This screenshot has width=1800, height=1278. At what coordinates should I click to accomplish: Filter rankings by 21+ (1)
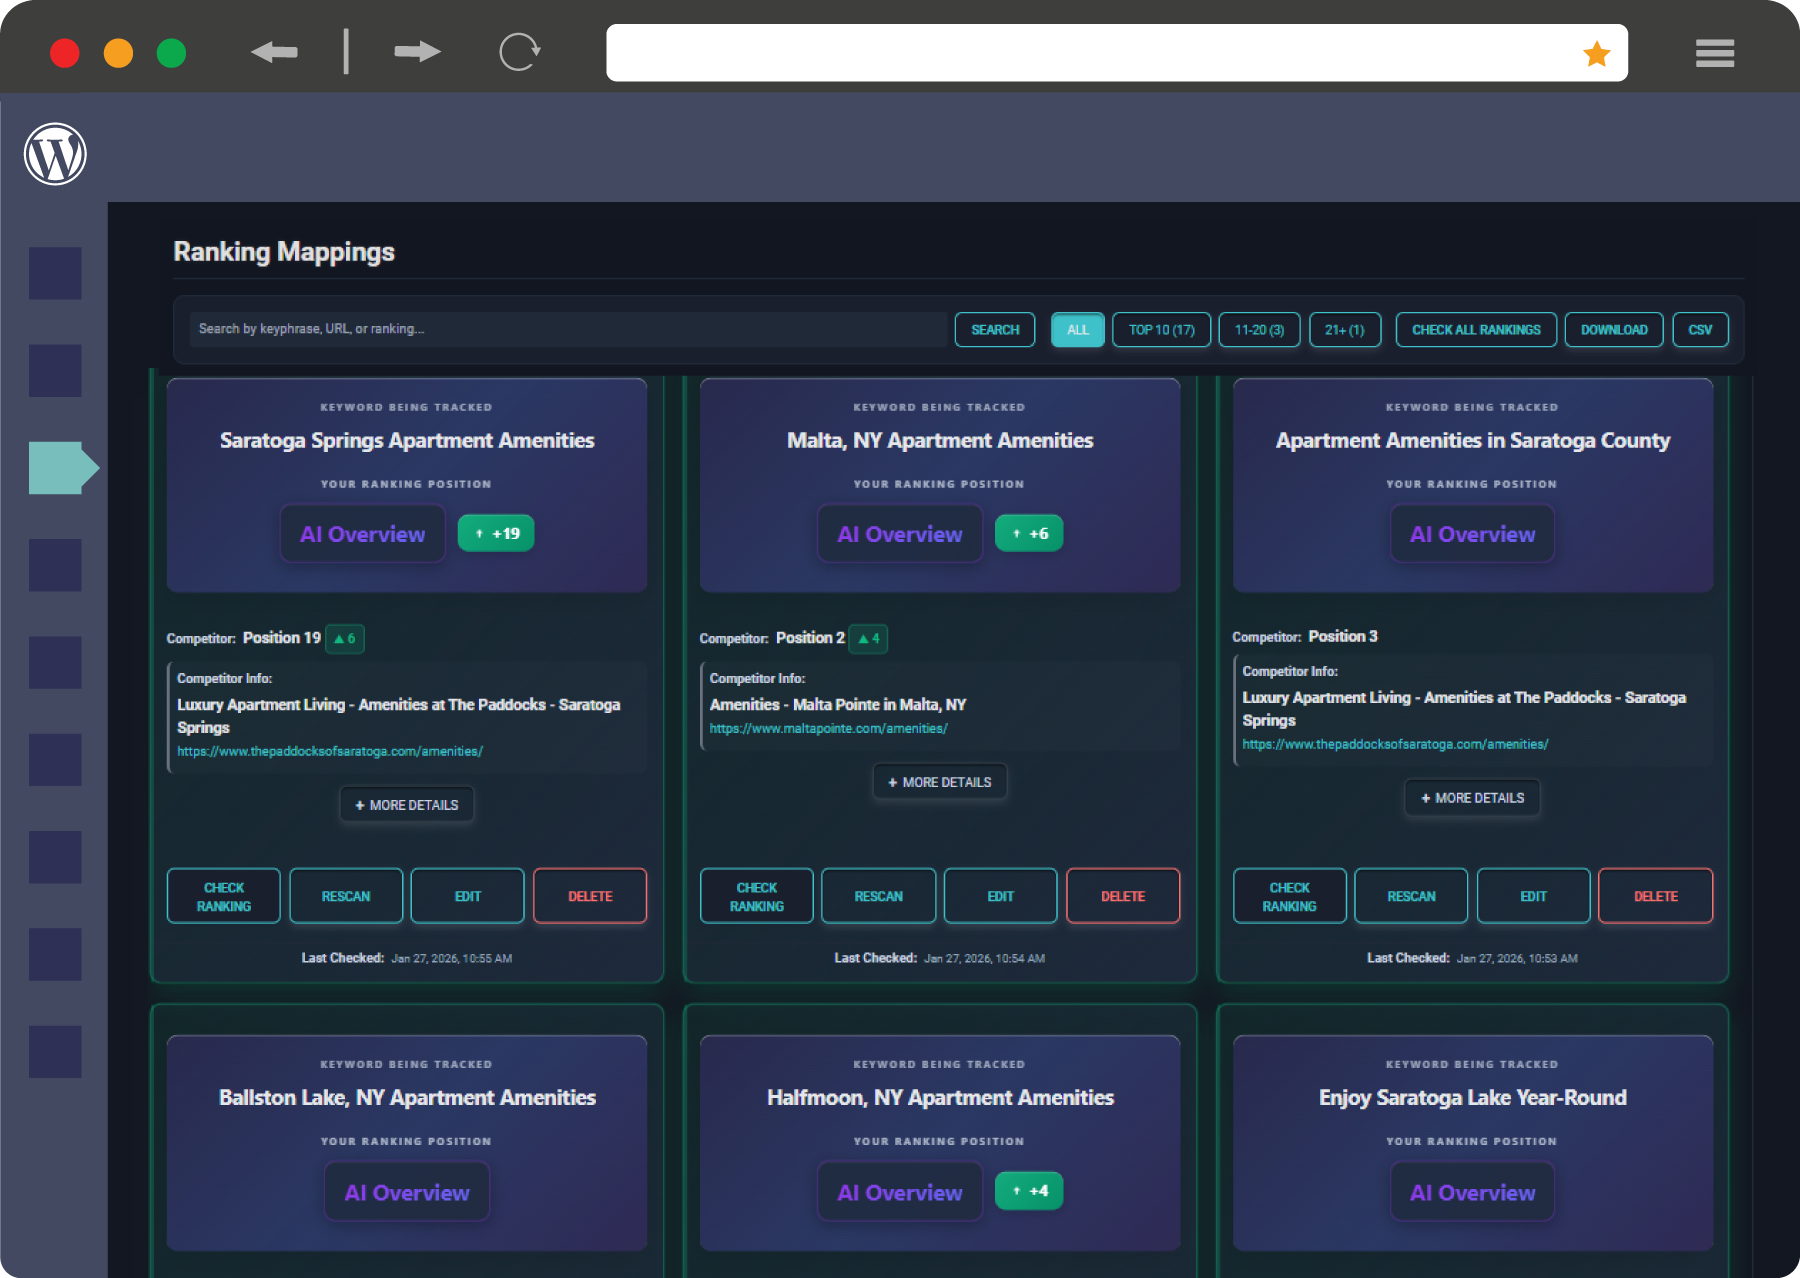click(x=1344, y=330)
